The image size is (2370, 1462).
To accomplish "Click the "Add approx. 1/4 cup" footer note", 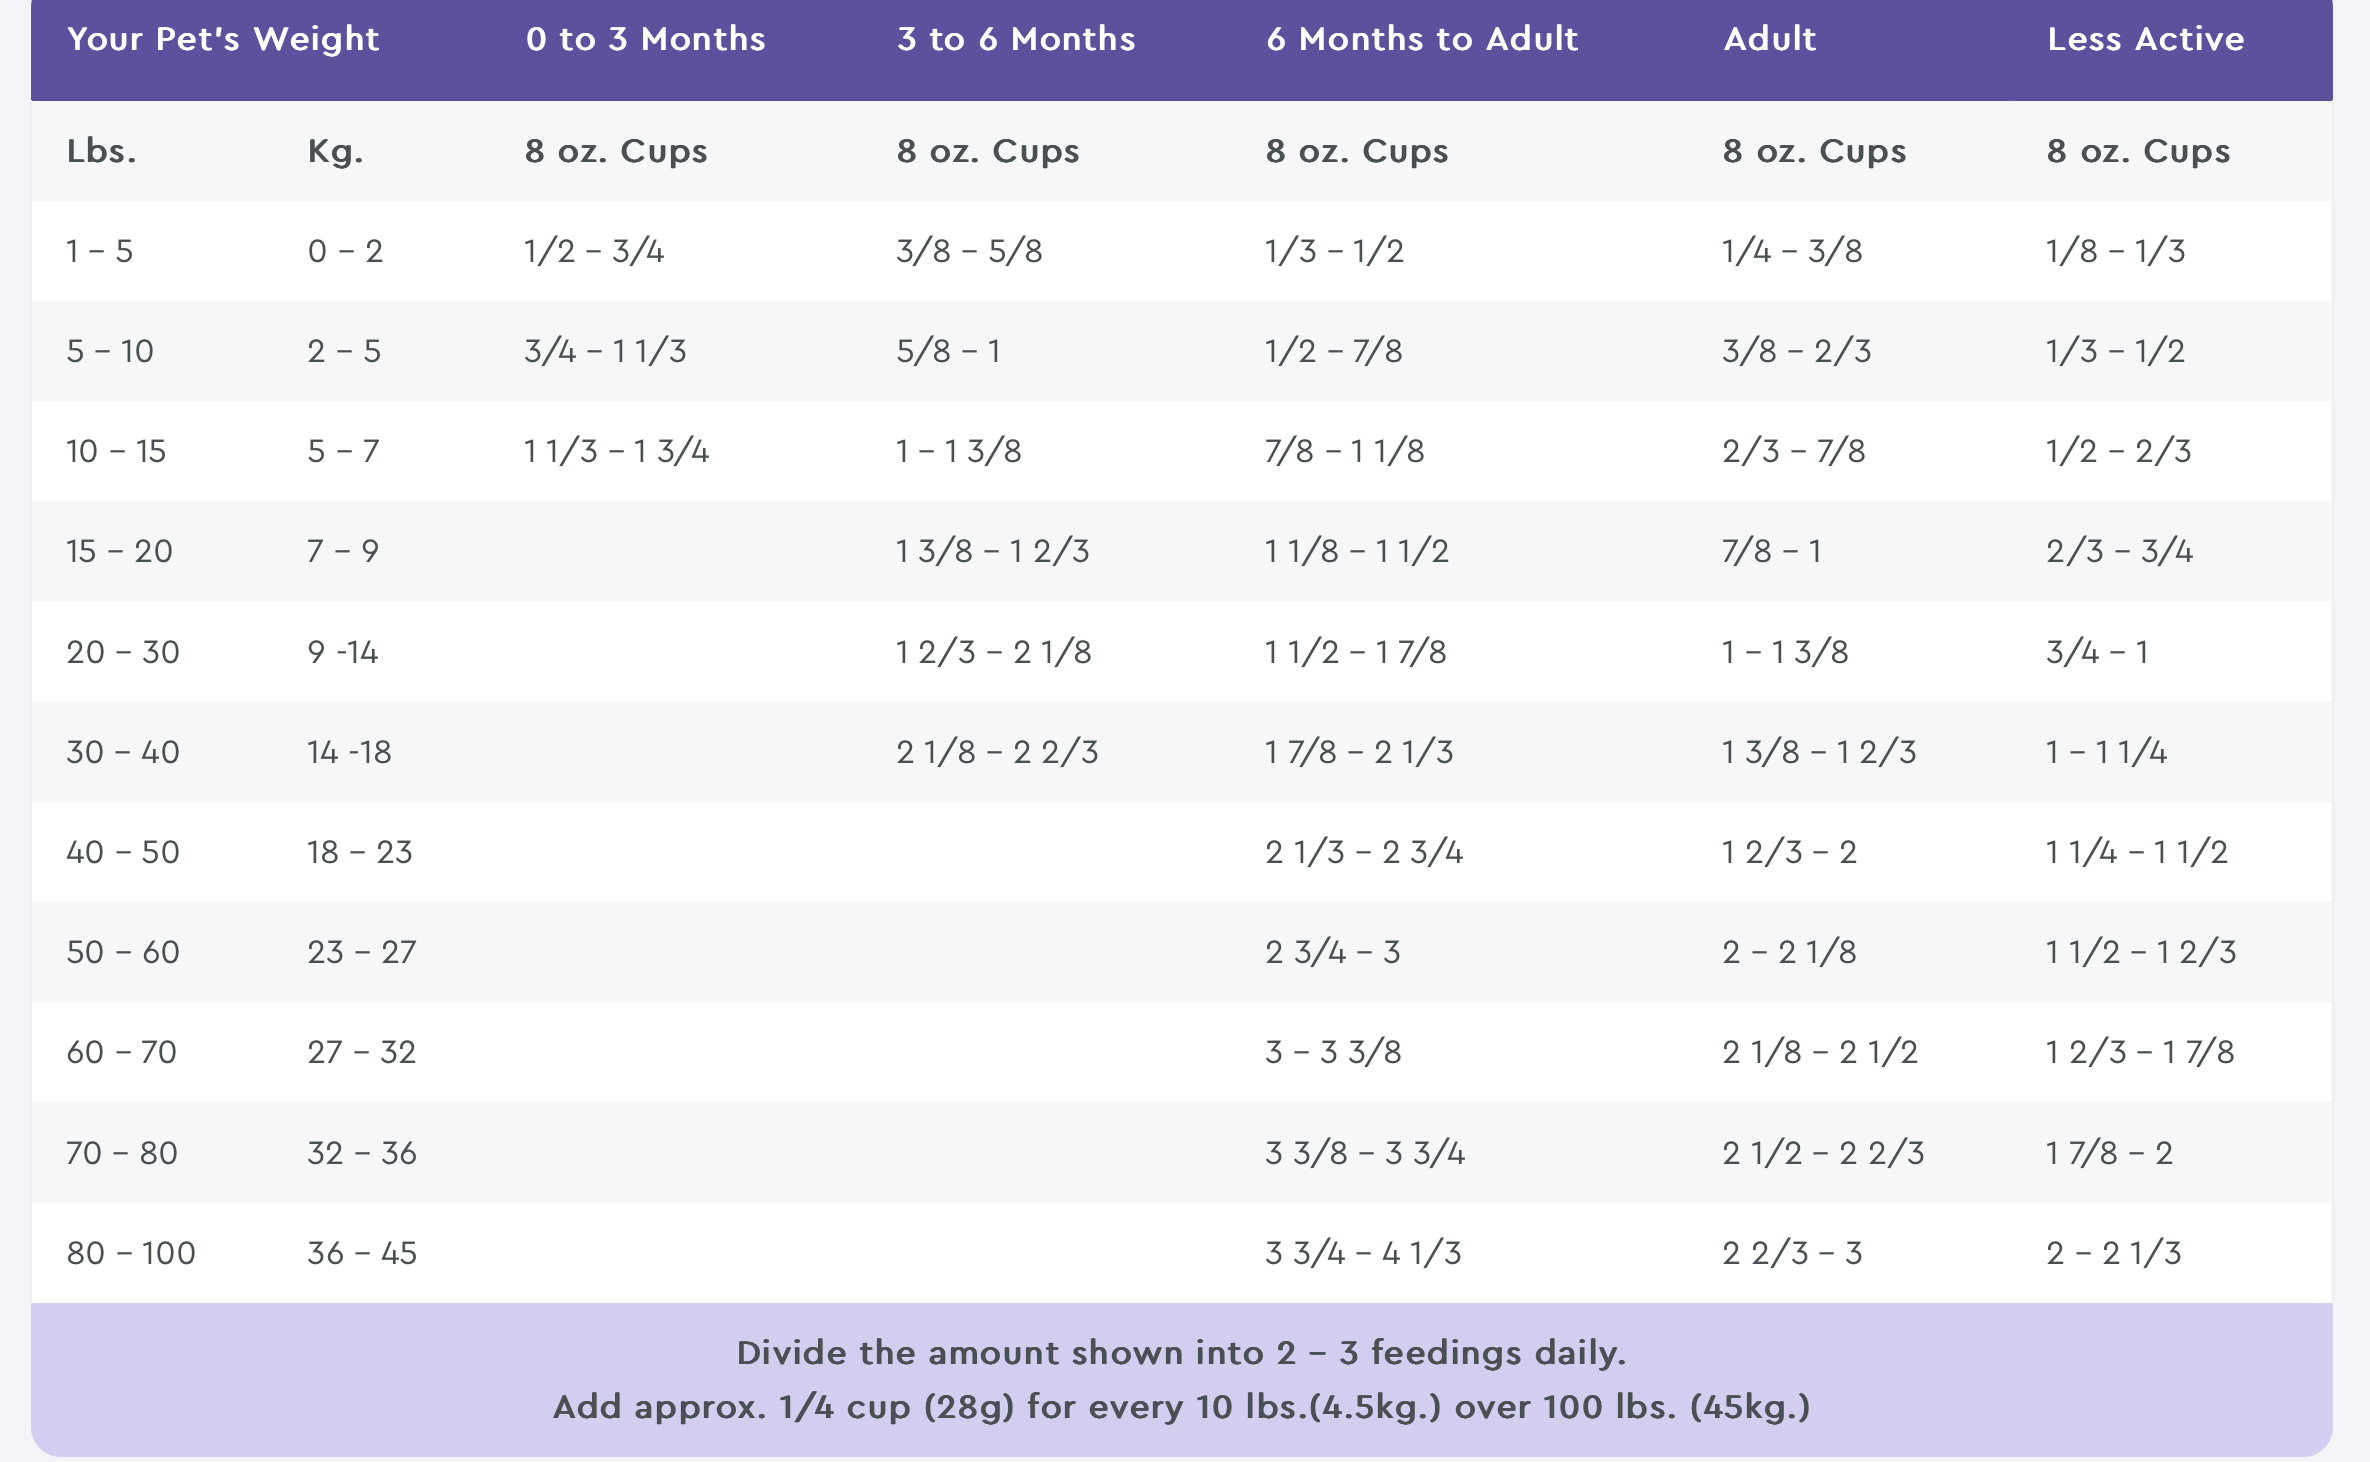I will tap(1181, 1407).
